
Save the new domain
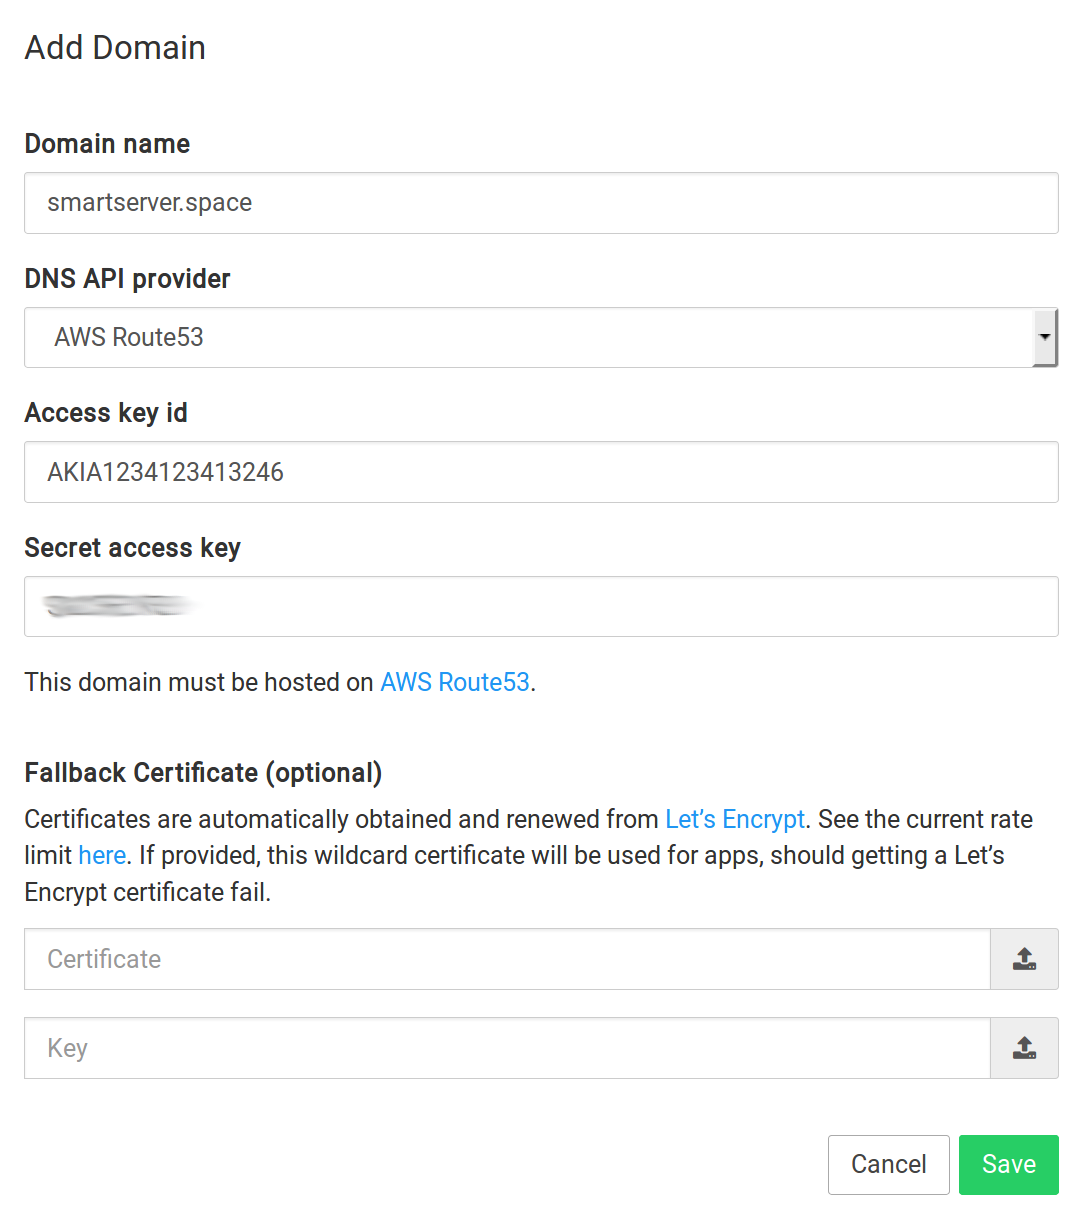point(1008,1164)
